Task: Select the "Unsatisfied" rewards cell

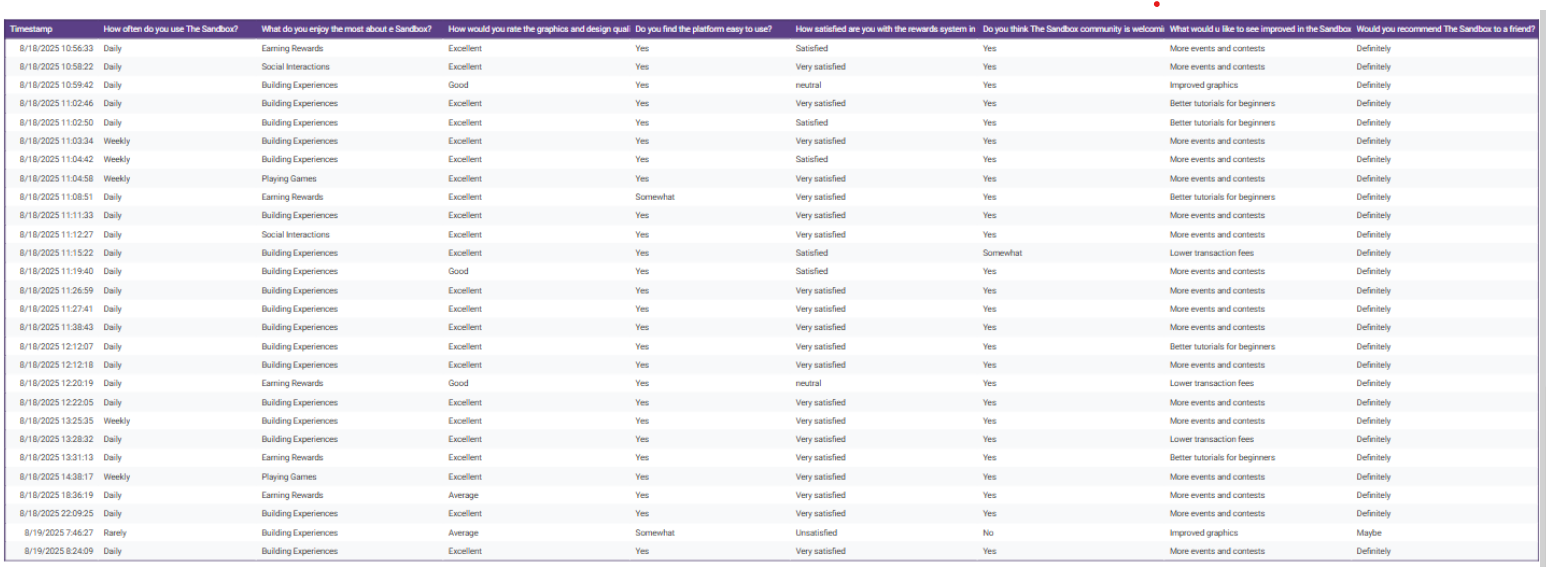Action: coord(816,533)
